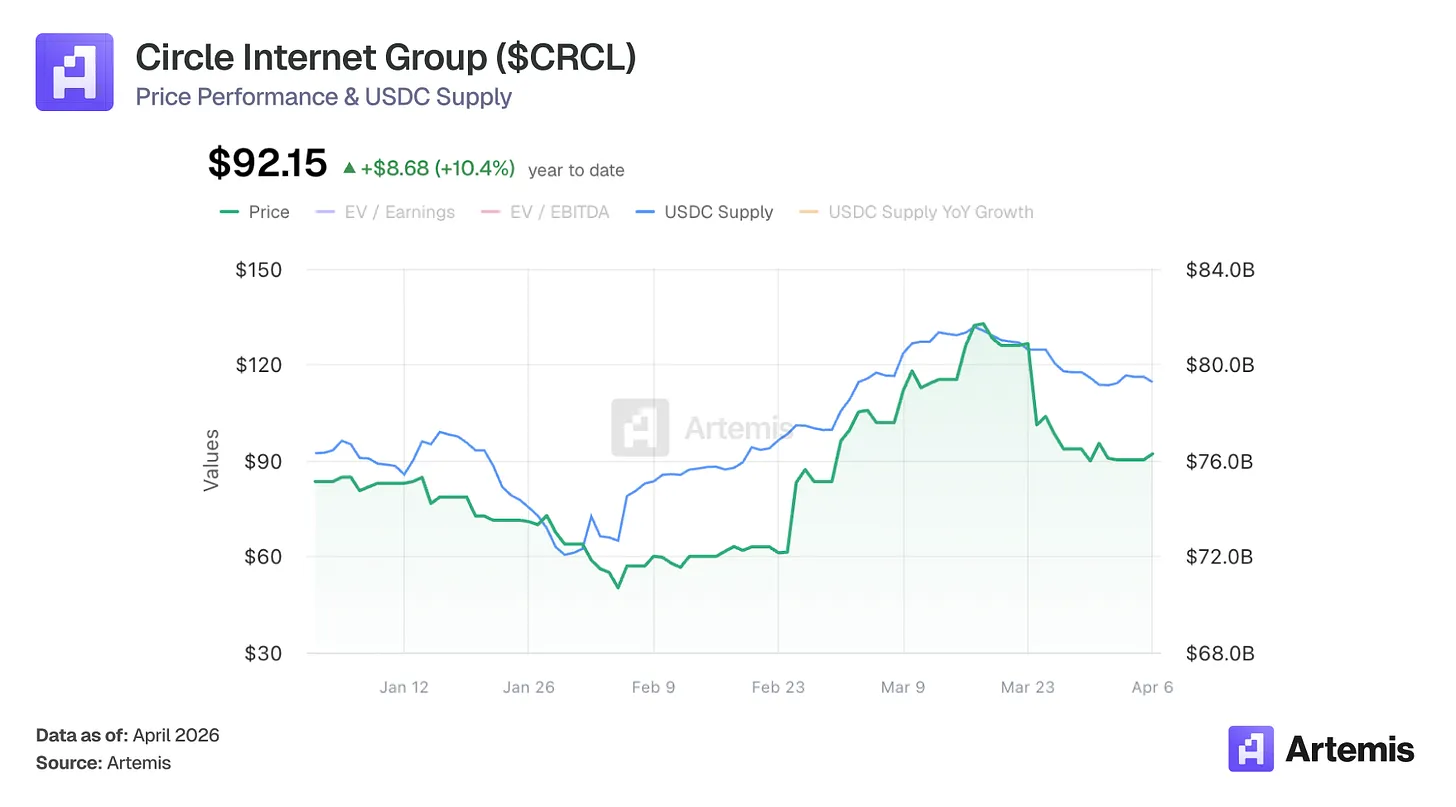Click the 'Source: Artemis' footer text
Image resolution: width=1456 pixels, height=807 pixels.
[x=103, y=763]
